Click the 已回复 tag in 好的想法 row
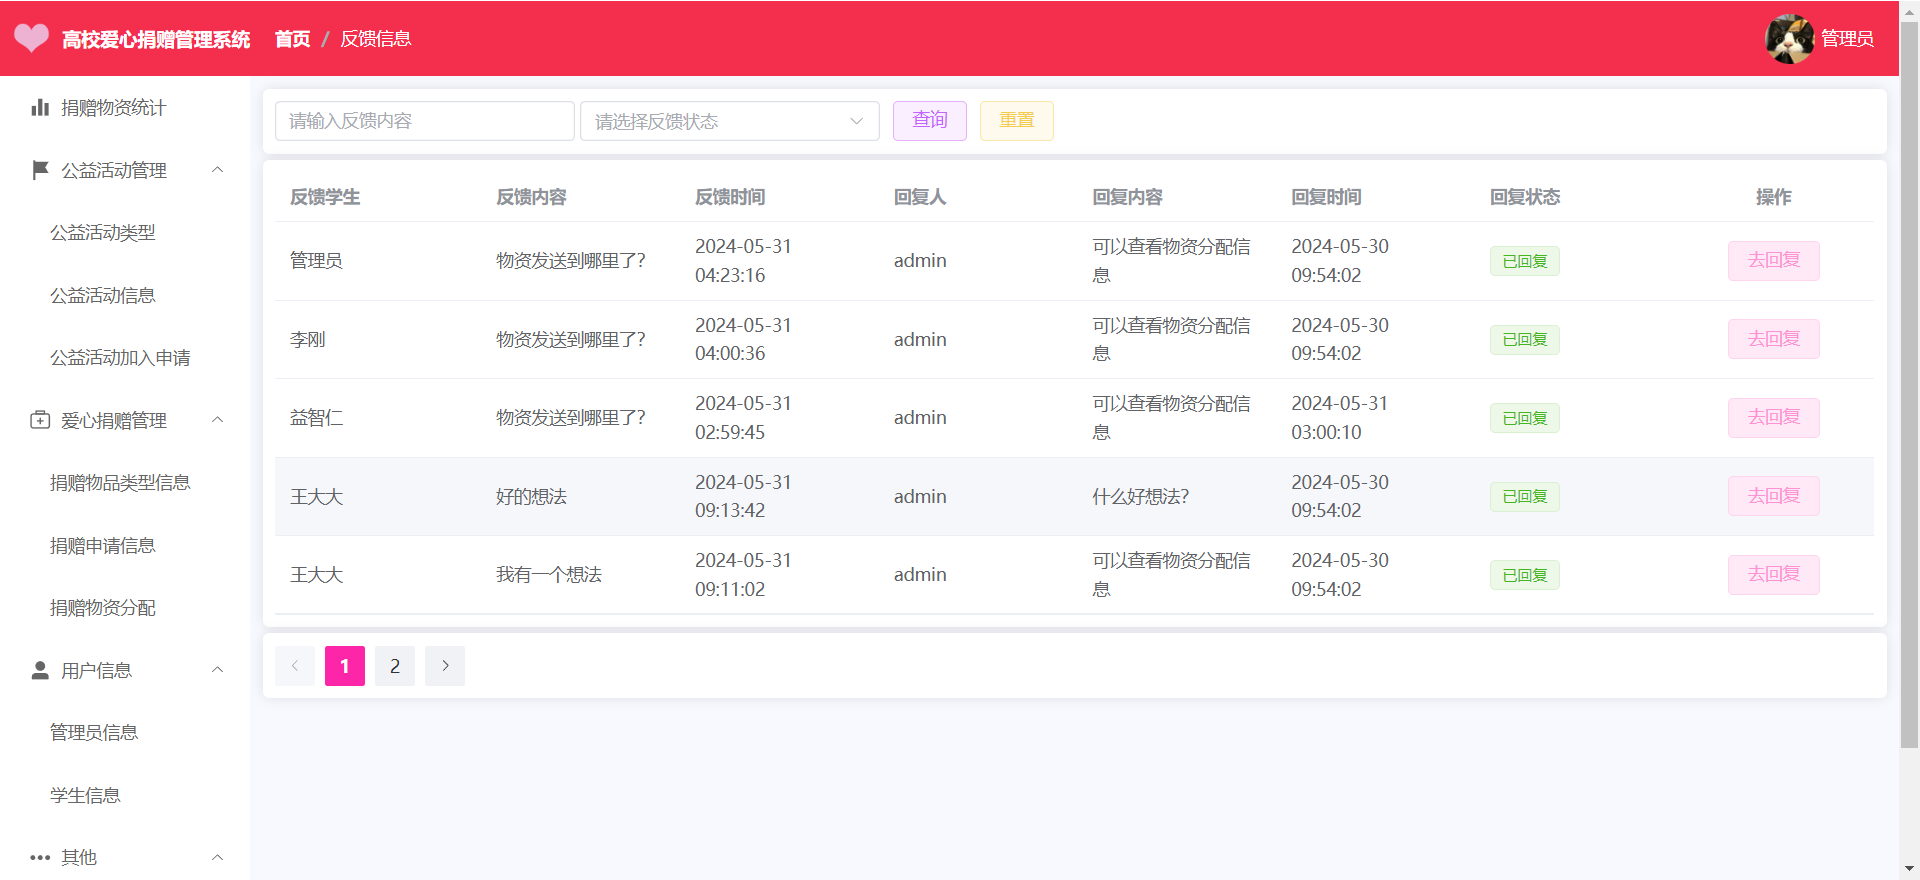The height and width of the screenshot is (880, 1920). [1525, 497]
